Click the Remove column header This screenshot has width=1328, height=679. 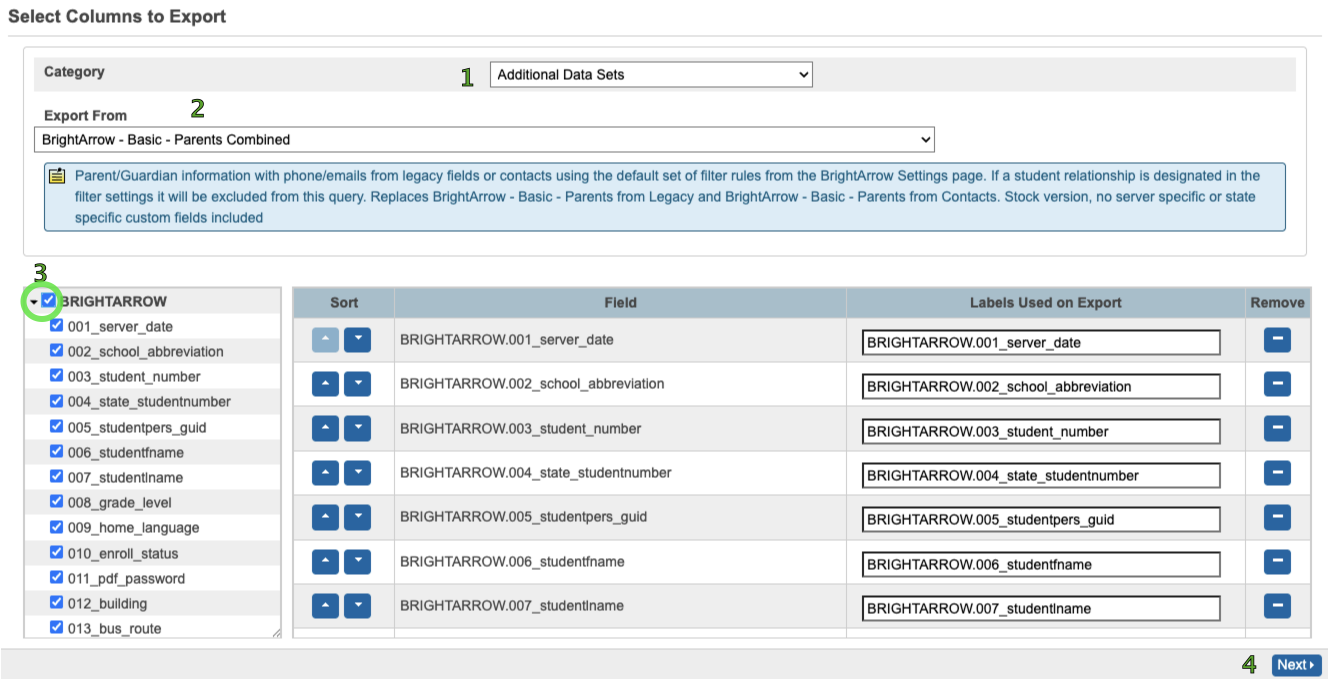pos(1278,302)
